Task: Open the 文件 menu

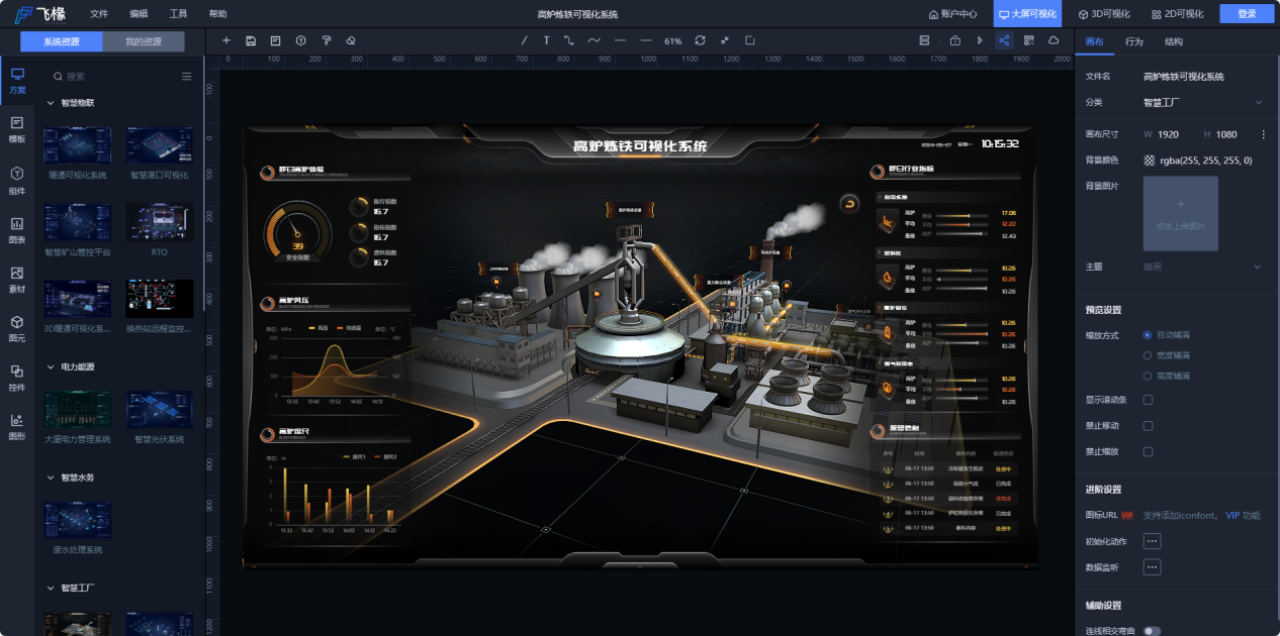Action: tap(98, 14)
